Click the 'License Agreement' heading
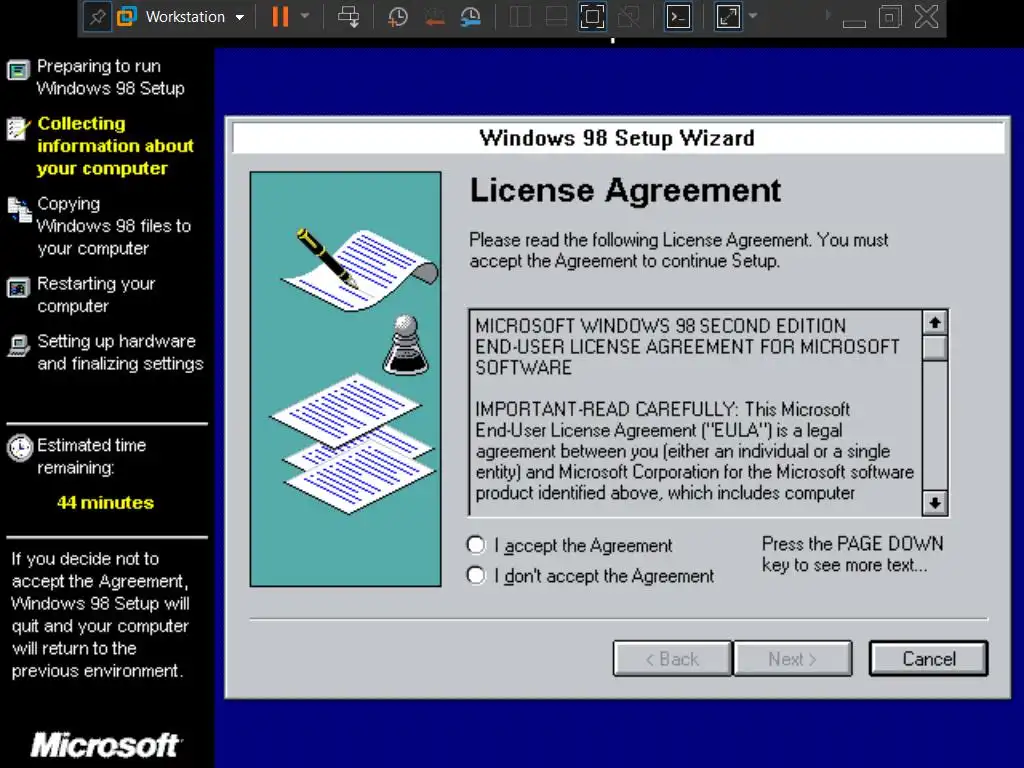 click(625, 191)
